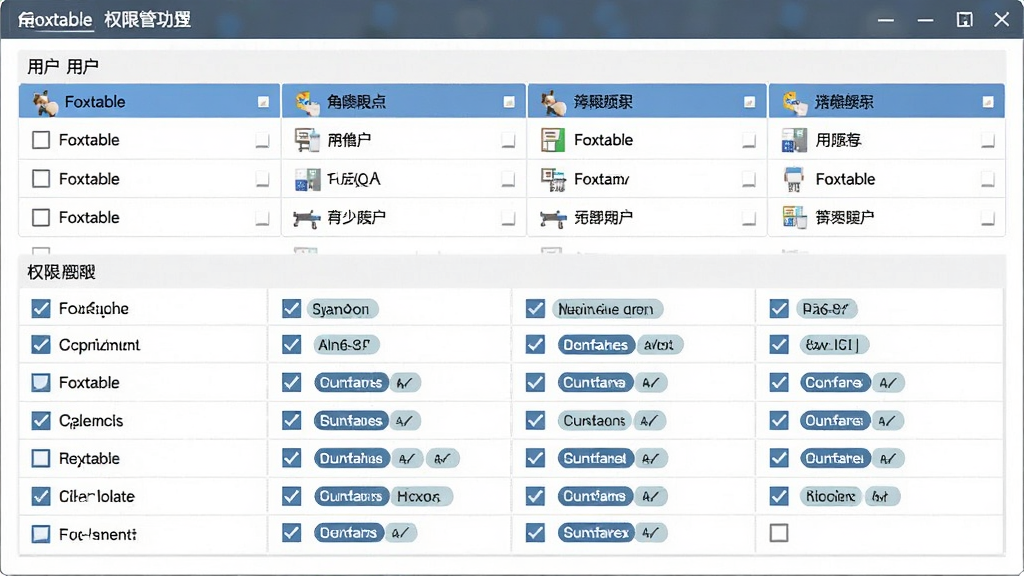The image size is (1024, 576).
Task: Click the Suntfanel tag
Action: 595,459
